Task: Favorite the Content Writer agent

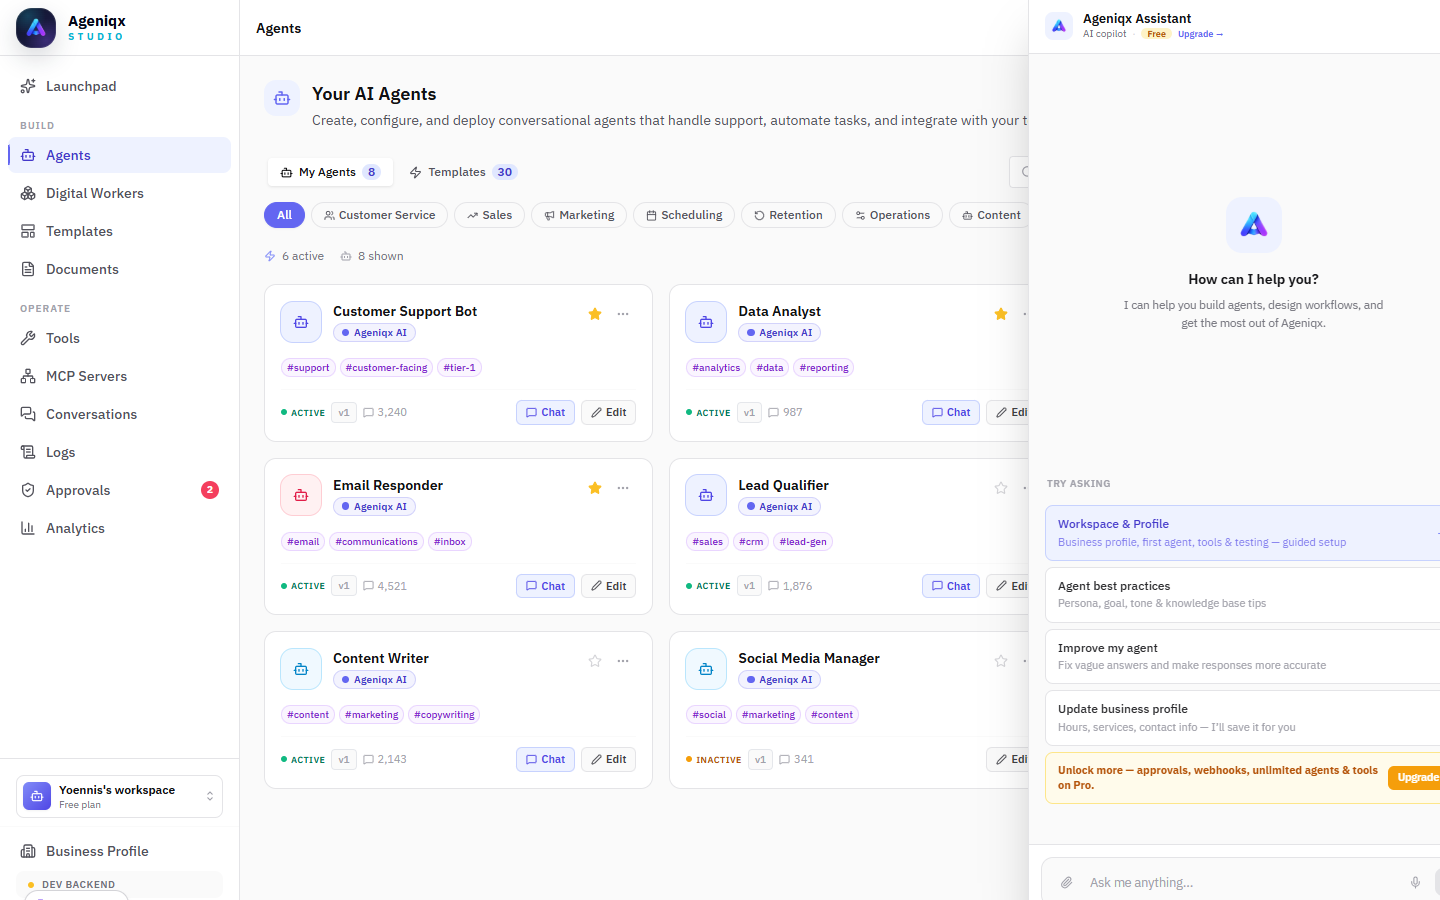Action: click(x=595, y=661)
